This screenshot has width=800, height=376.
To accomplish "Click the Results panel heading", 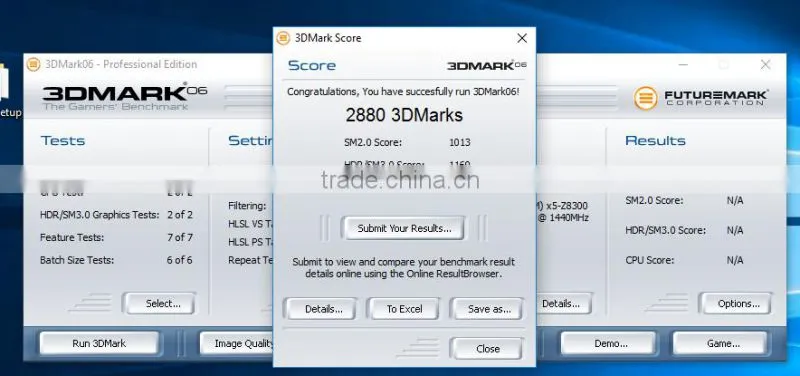I will (x=655, y=140).
